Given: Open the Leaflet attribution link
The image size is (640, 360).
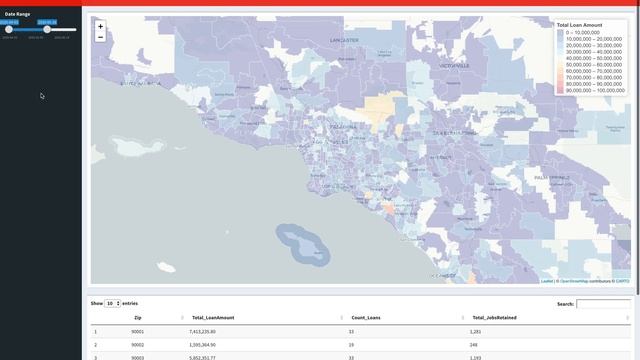Looking at the screenshot, I should click(547, 281).
